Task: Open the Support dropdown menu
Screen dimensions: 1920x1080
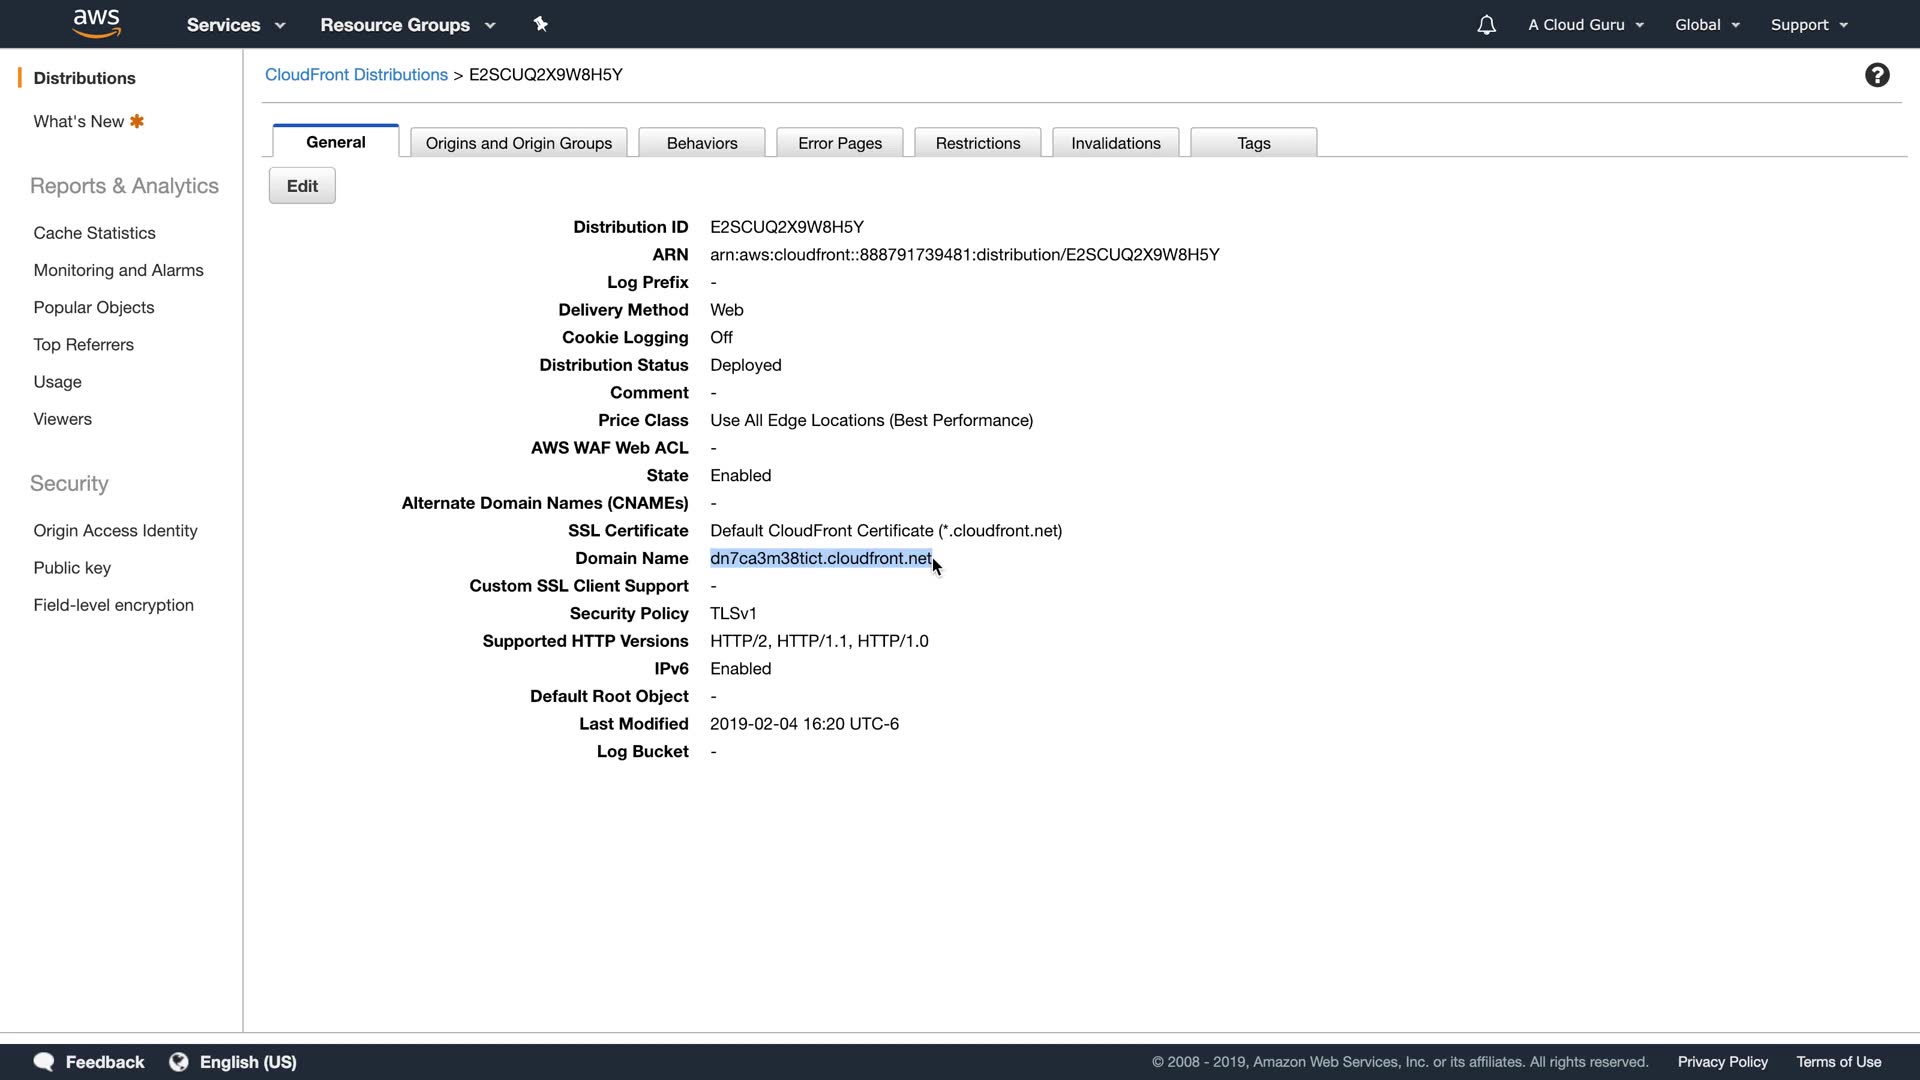Action: pyautogui.click(x=1809, y=25)
